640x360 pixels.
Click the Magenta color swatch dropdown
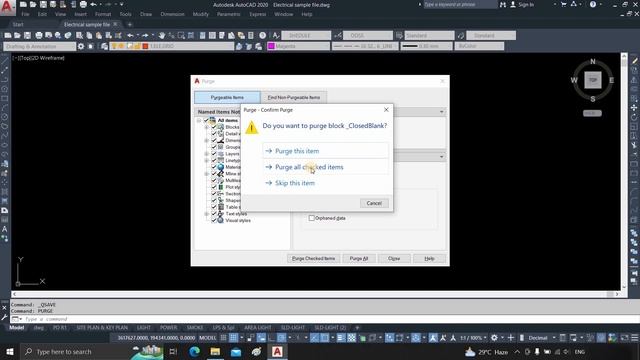coord(299,47)
